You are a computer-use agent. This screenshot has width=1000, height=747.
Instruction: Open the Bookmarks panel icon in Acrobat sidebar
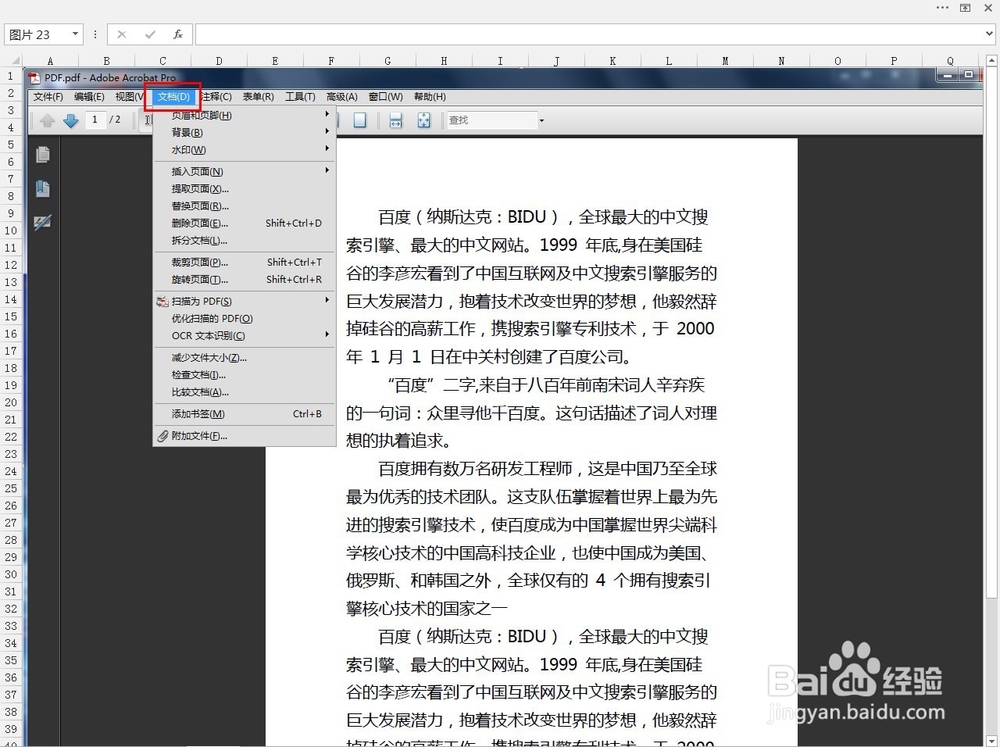(43, 189)
